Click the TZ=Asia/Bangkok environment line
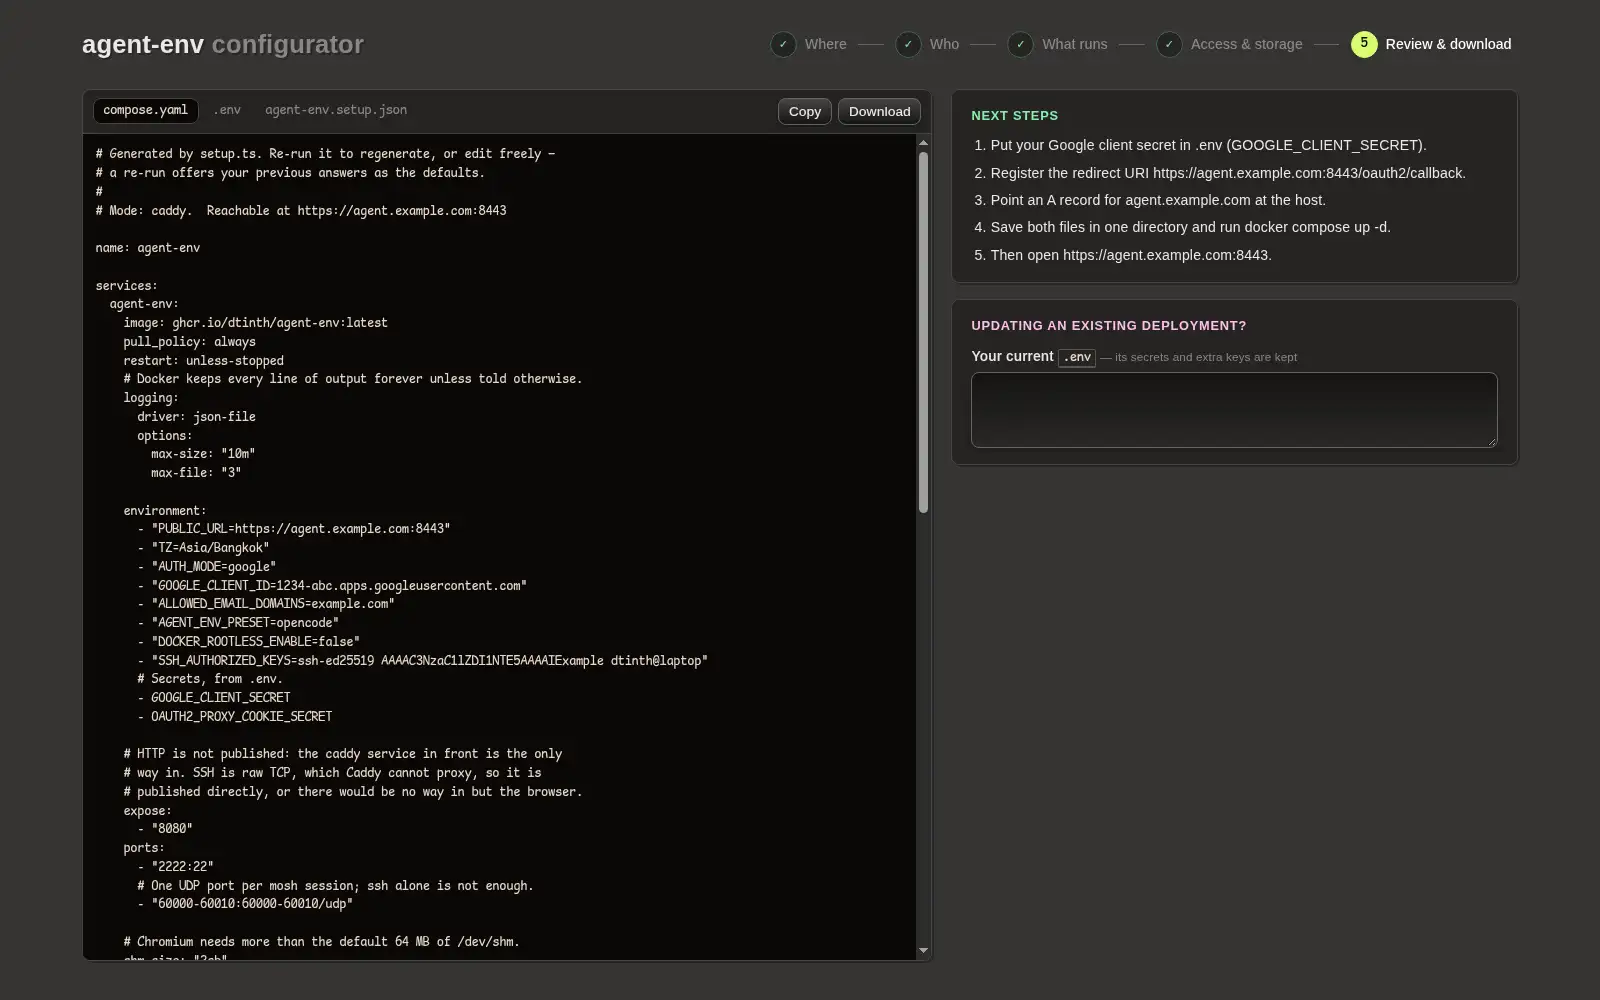The height and width of the screenshot is (1000, 1600). click(203, 548)
